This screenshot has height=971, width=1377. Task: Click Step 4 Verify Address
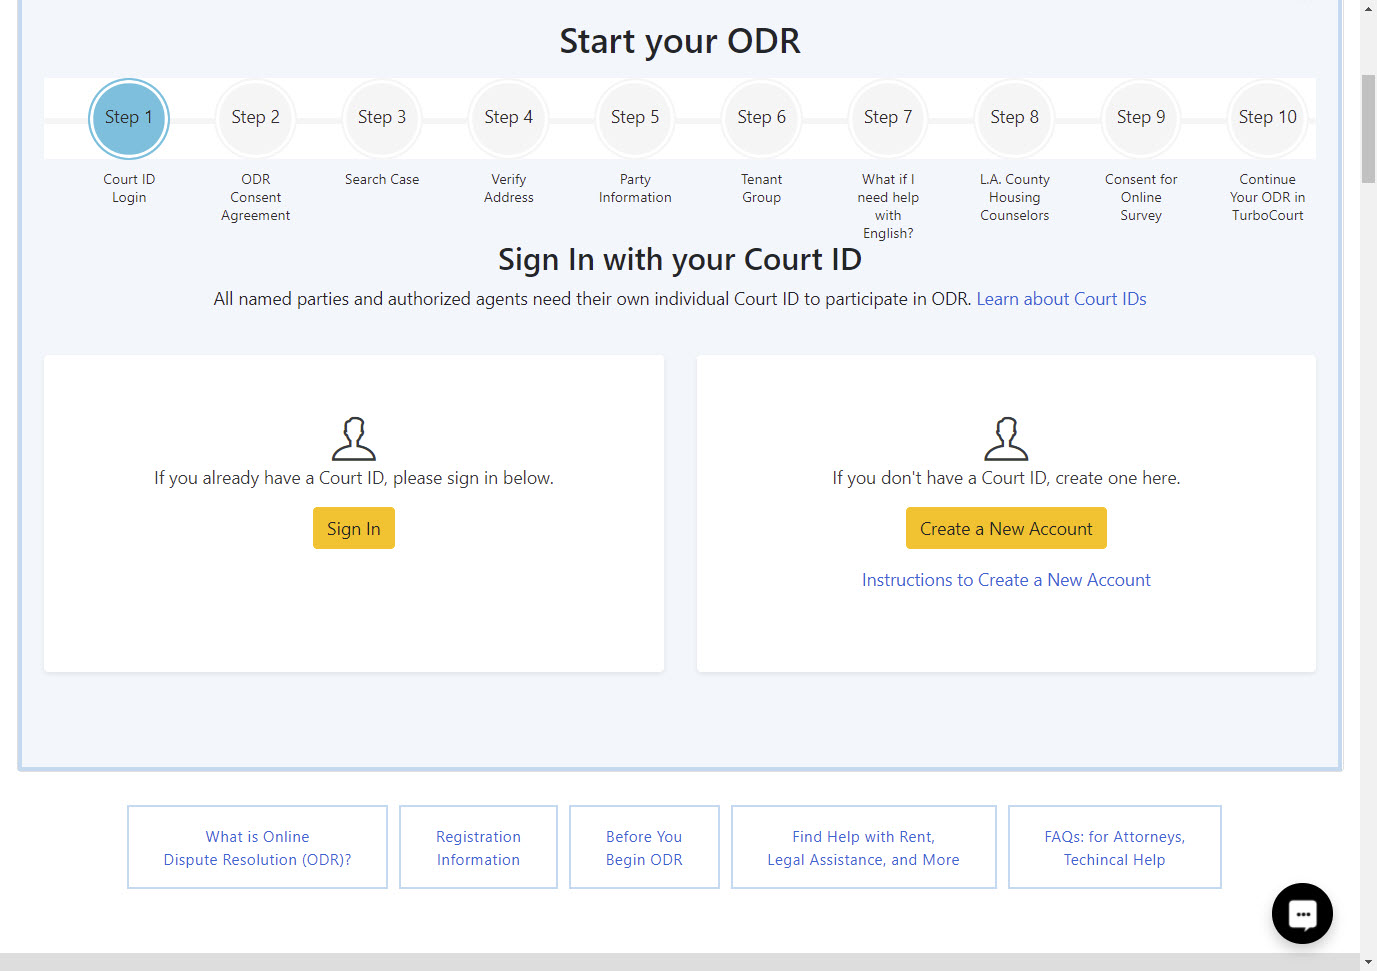click(508, 118)
